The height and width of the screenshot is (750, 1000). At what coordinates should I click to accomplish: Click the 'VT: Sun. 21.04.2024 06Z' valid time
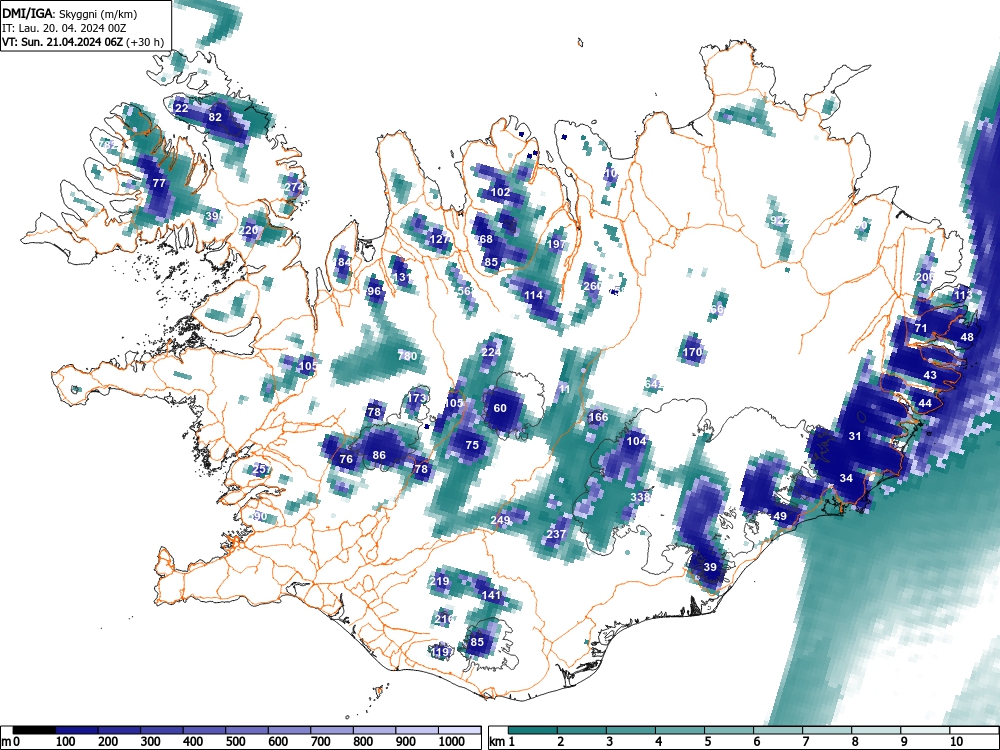coord(64,42)
